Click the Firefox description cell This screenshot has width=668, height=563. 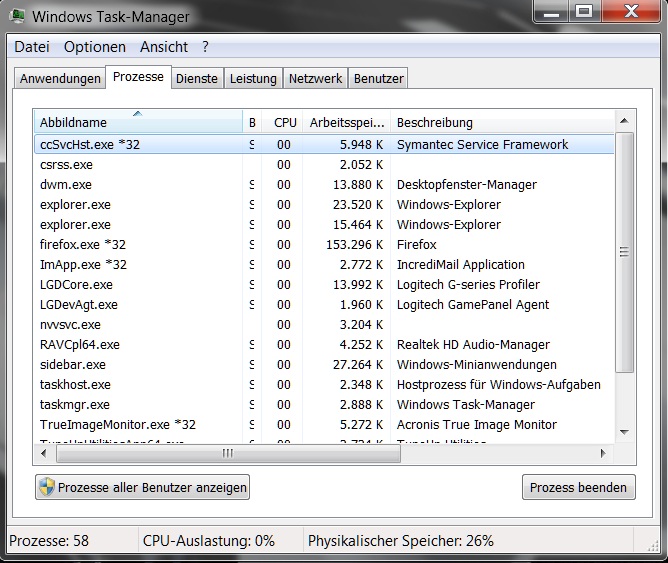417,244
